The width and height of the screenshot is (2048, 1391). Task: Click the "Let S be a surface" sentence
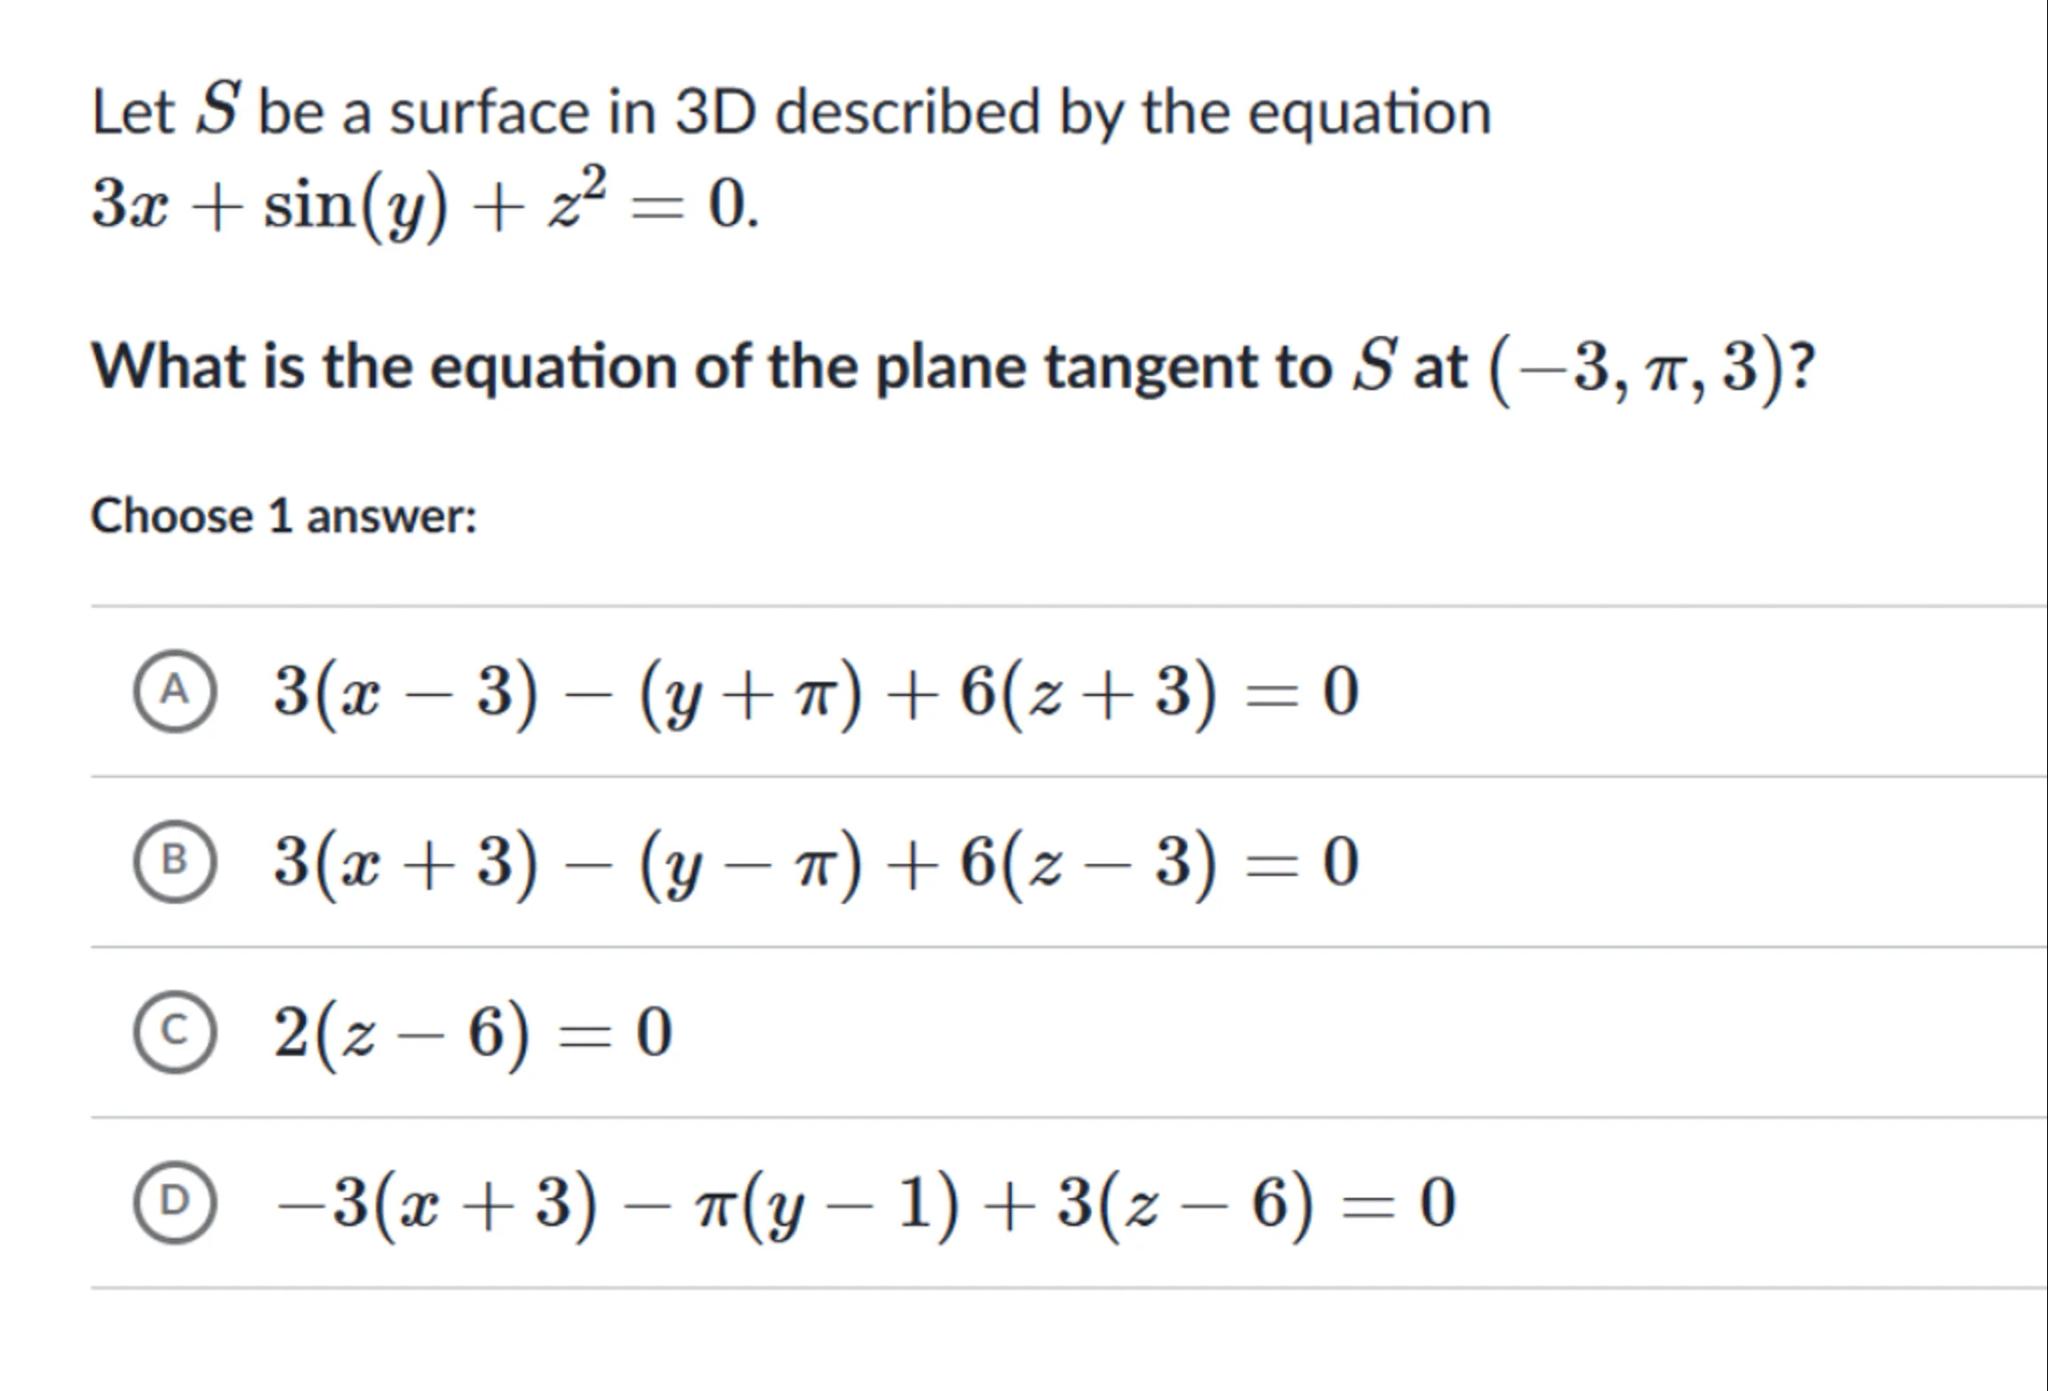point(790,111)
